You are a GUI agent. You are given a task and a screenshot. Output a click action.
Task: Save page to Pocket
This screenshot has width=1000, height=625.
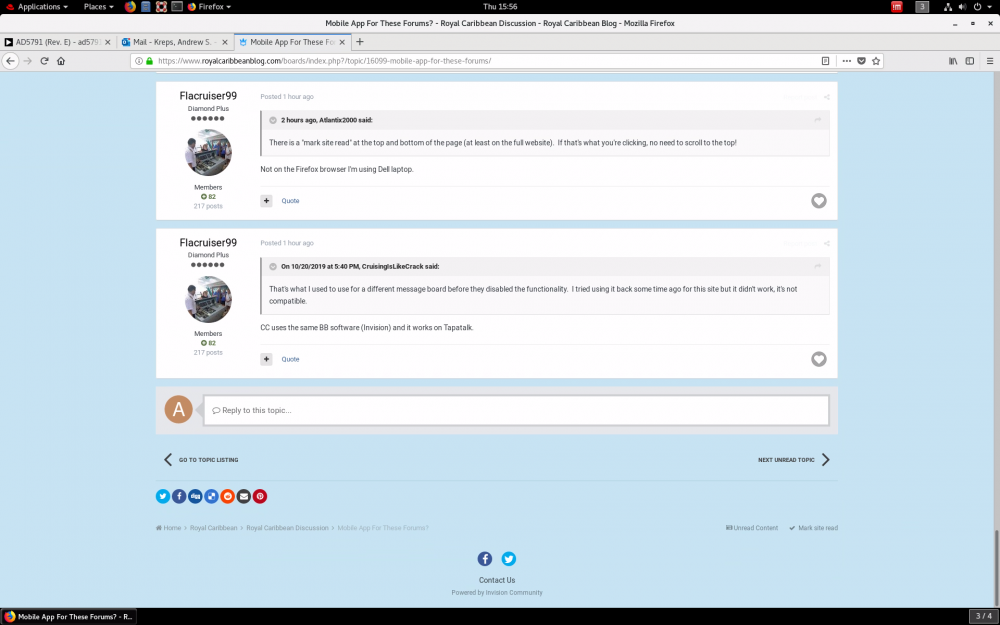pyautogui.click(x=861, y=61)
